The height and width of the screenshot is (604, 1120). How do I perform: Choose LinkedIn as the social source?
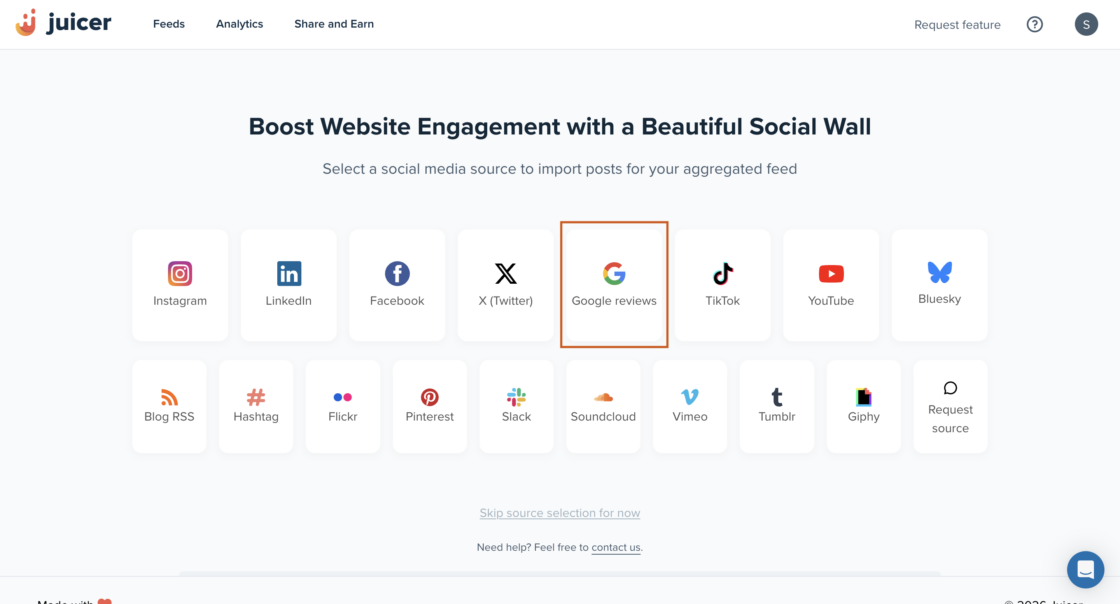[288, 274]
